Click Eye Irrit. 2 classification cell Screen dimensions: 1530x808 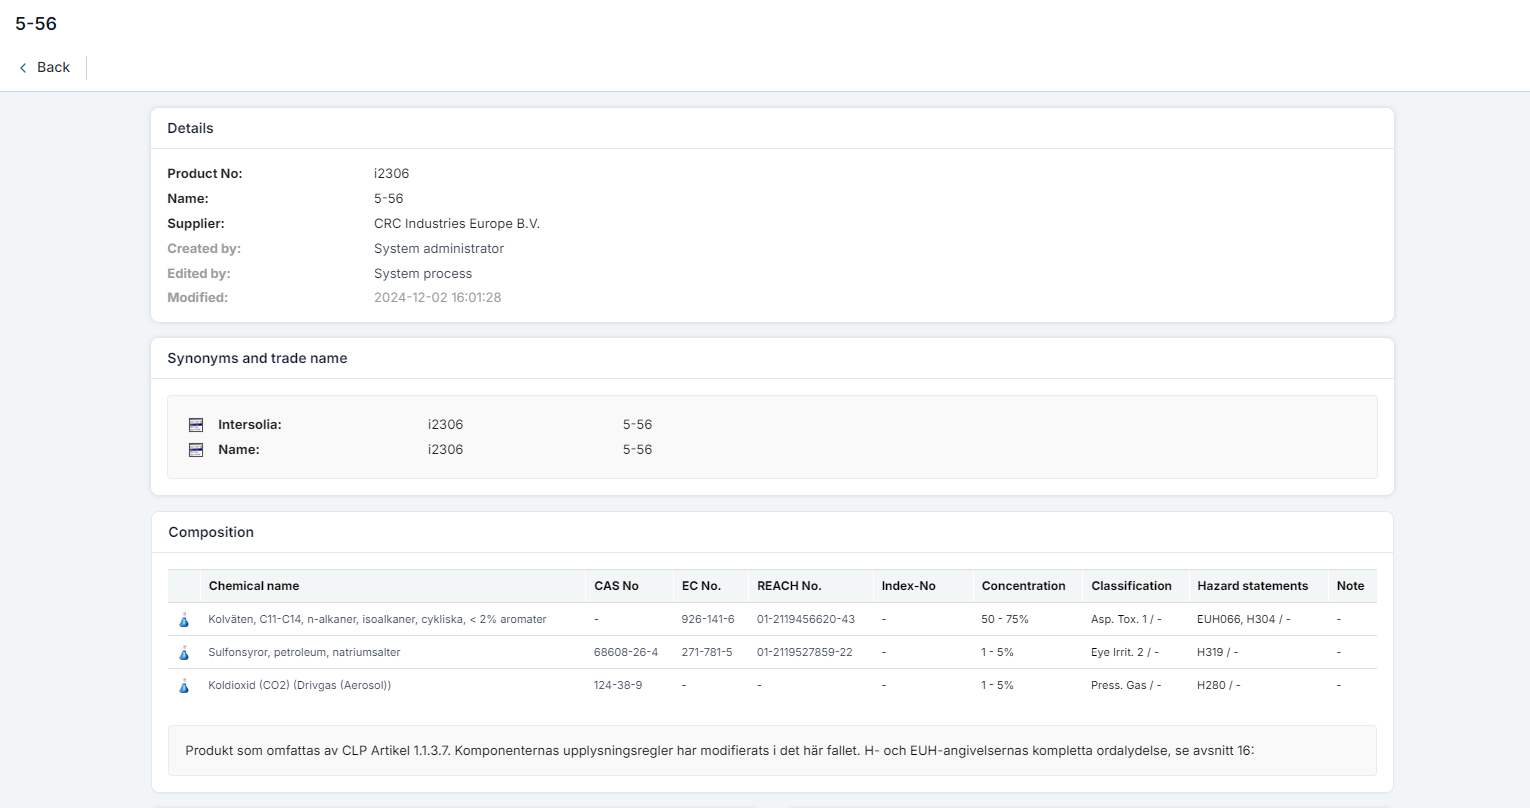[1125, 652]
